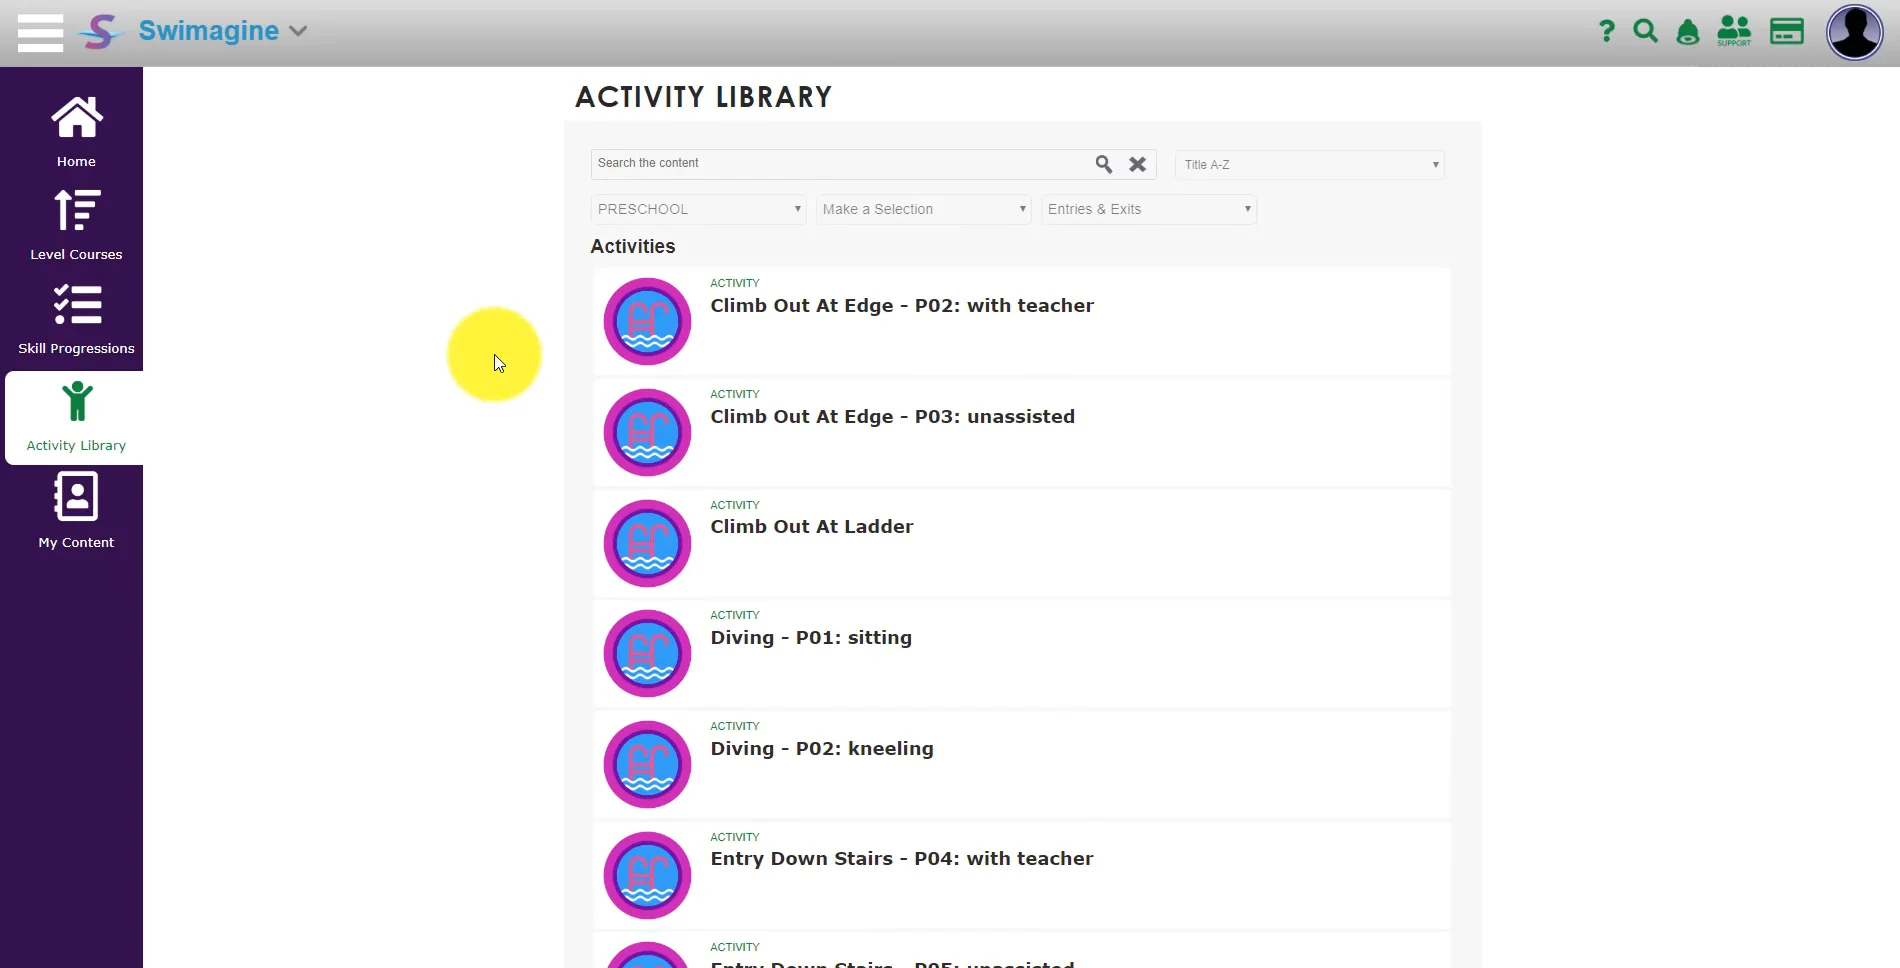The height and width of the screenshot is (968, 1900).
Task: Run content search magnifier button
Action: [1104, 164]
